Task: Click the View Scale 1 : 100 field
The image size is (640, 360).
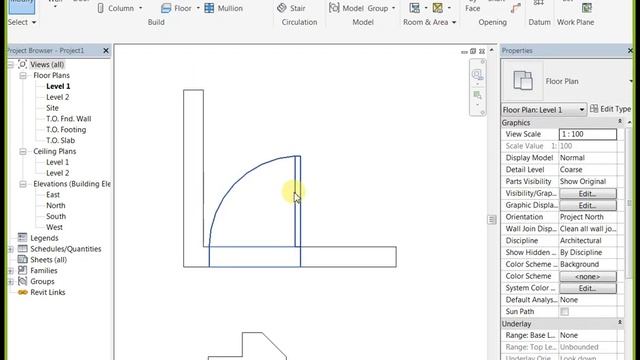Action: coord(588,134)
